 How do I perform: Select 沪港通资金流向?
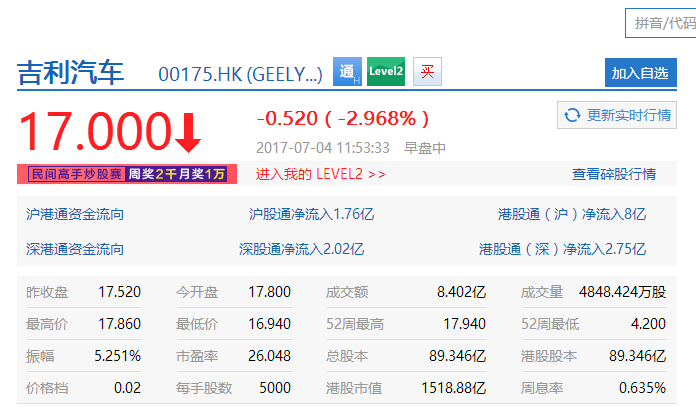tap(76, 214)
